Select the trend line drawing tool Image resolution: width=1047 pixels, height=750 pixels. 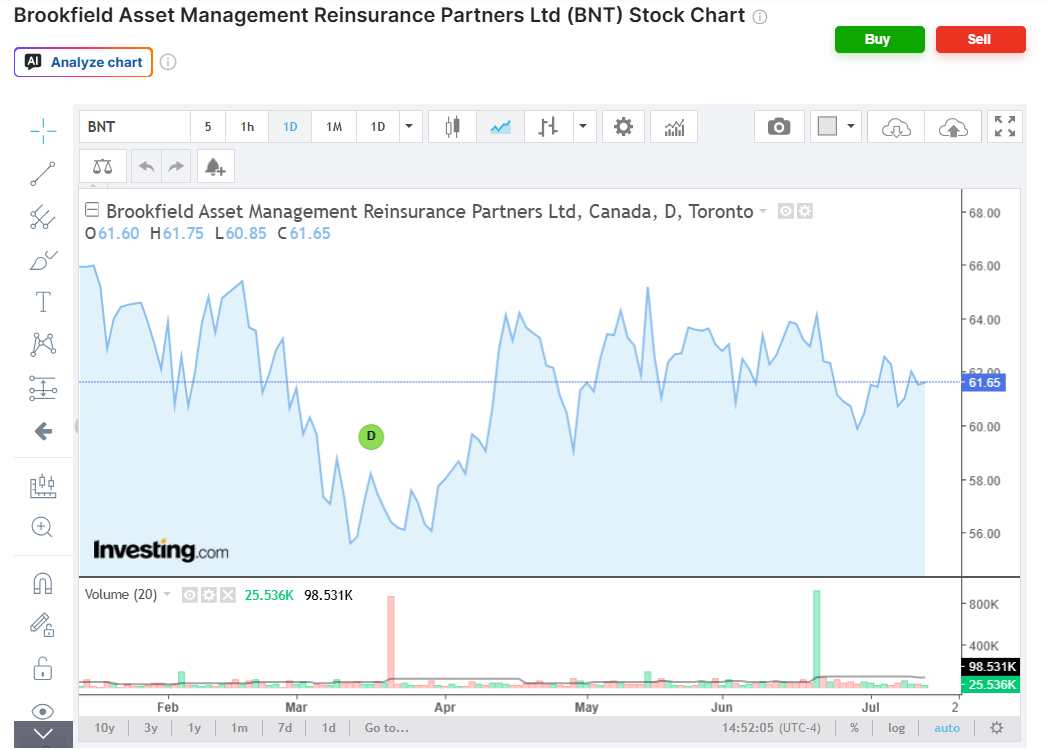tap(43, 174)
